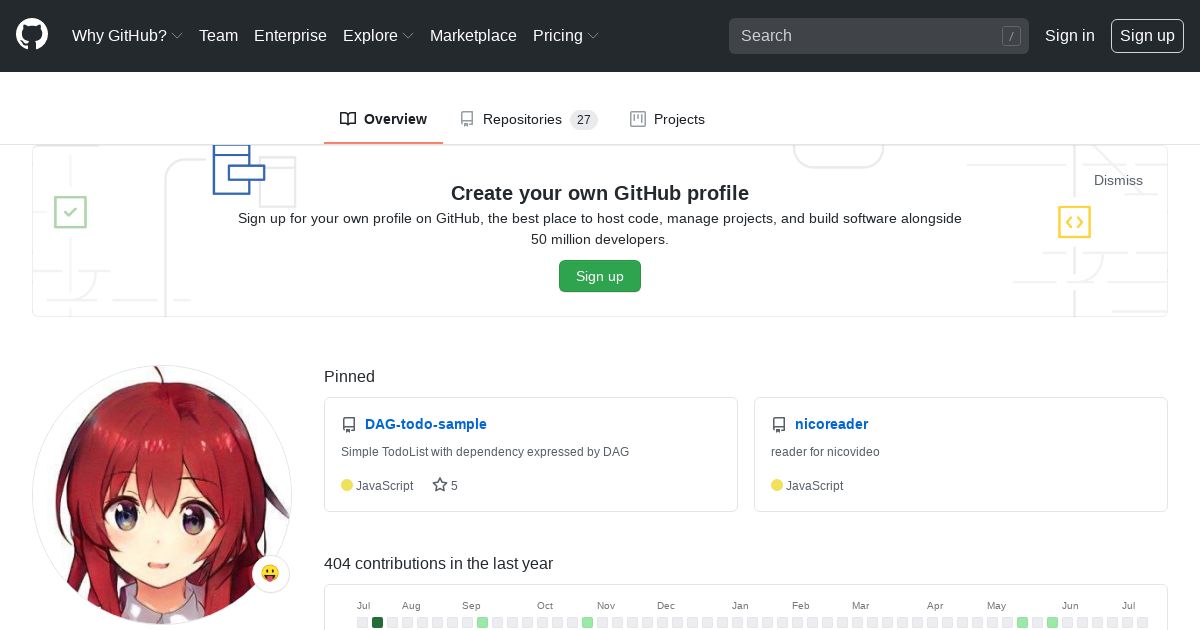
Task: Click the emoji status badge on the avatar
Action: tap(270, 574)
